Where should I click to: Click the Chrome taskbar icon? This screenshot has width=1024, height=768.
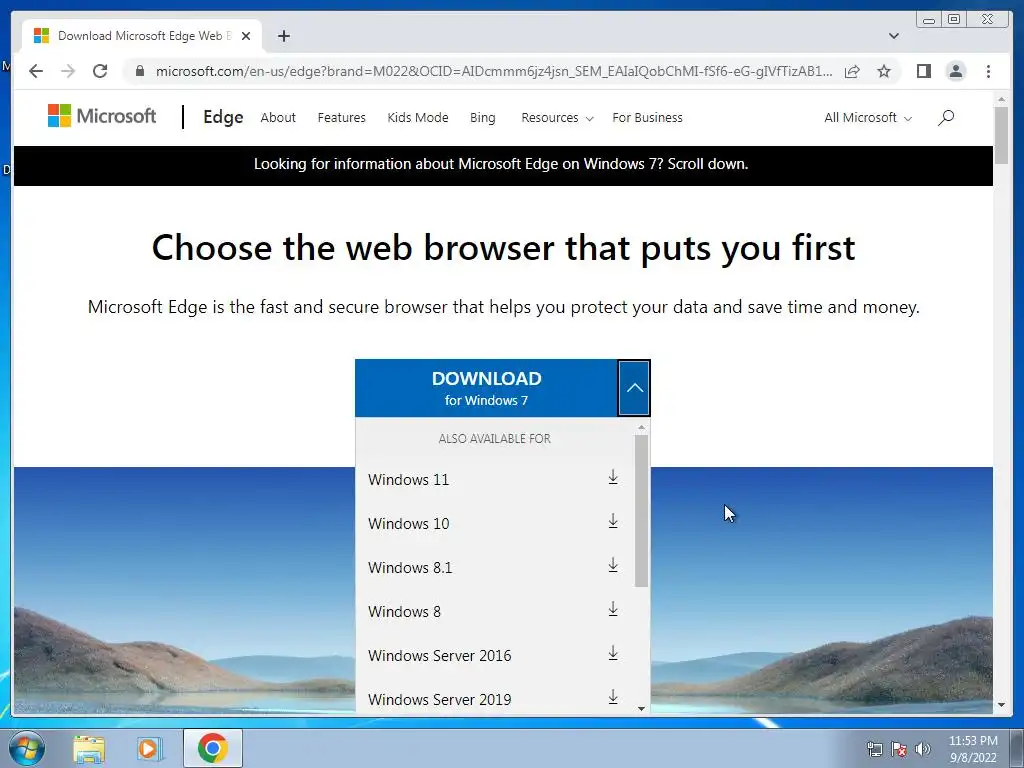pyautogui.click(x=213, y=748)
